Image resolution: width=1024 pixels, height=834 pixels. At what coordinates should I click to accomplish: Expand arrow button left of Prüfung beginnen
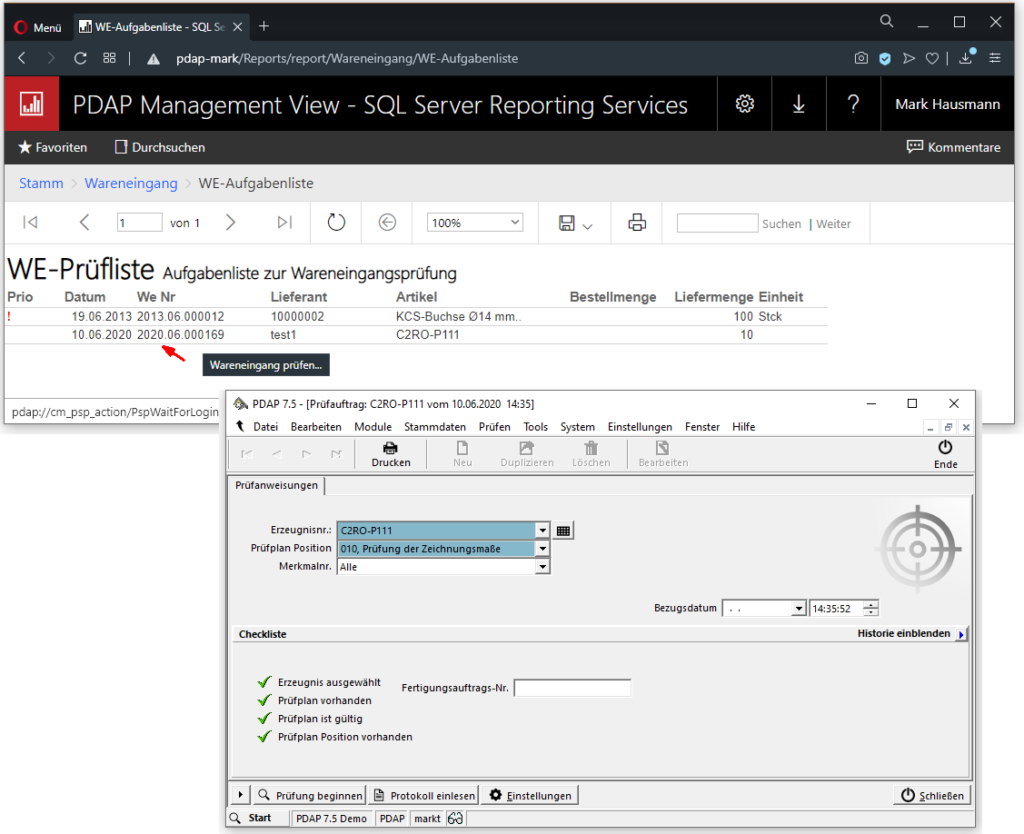point(240,795)
